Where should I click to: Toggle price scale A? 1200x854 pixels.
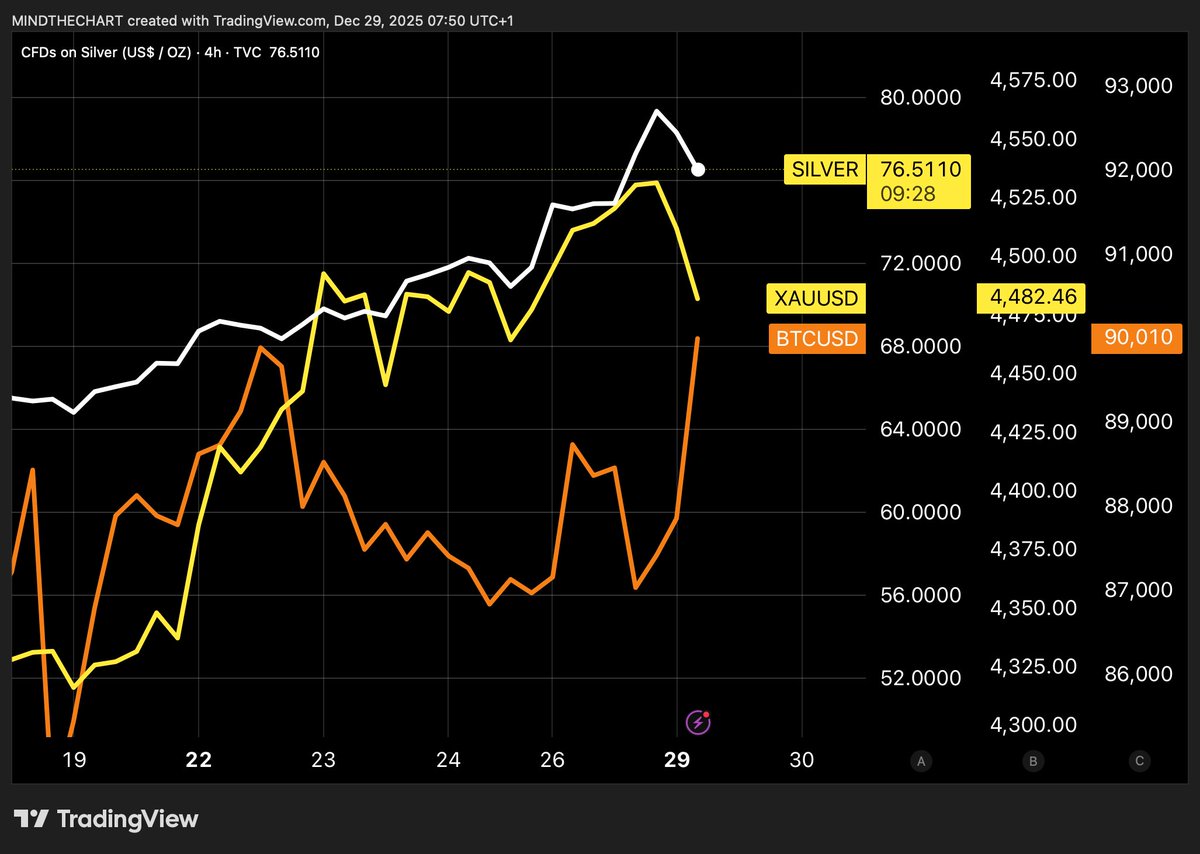(x=920, y=761)
